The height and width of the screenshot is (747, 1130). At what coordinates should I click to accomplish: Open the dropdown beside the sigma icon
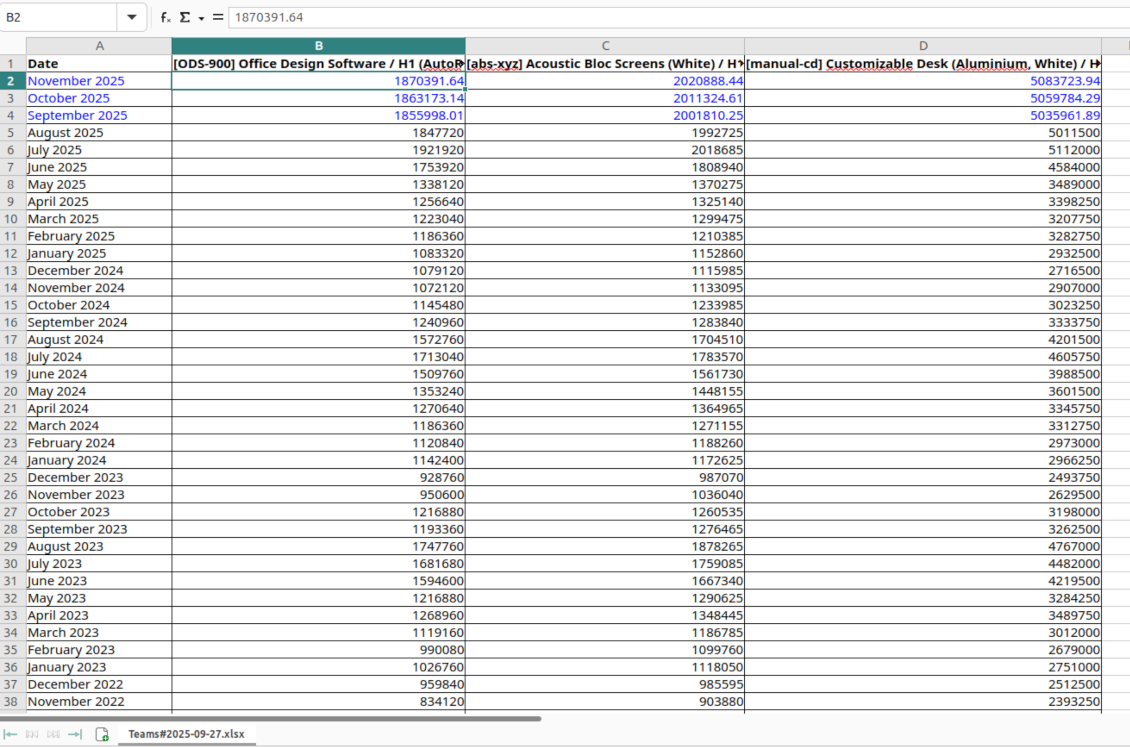click(200, 19)
